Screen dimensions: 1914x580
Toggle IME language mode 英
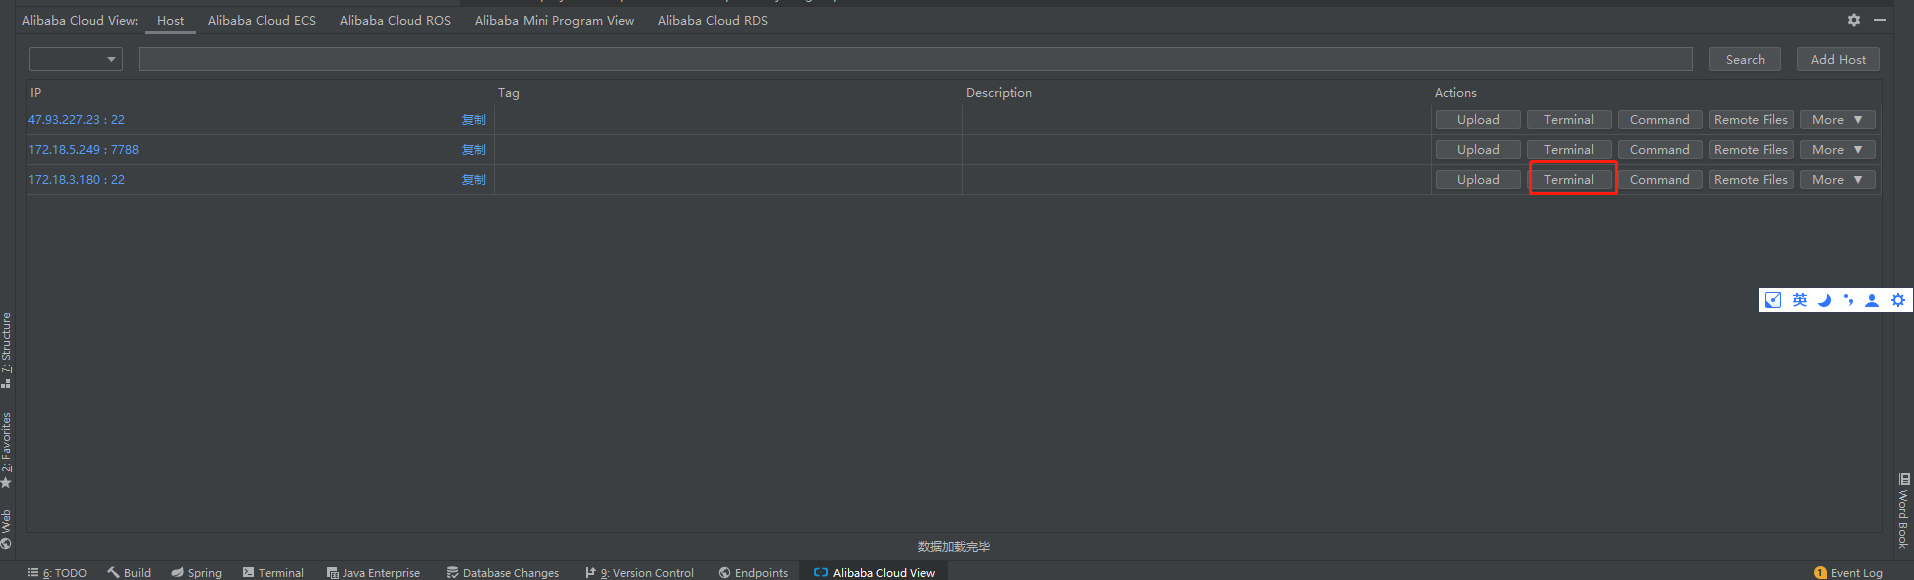point(1799,300)
